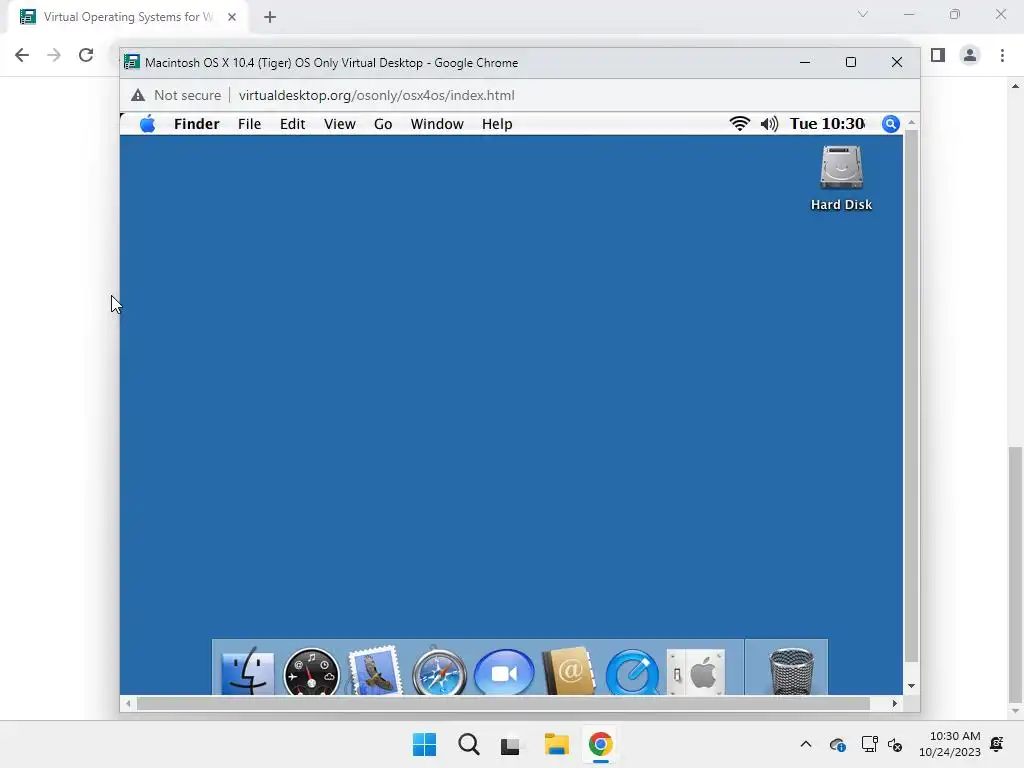Click the OneDrive cloud tray icon

(x=838, y=744)
